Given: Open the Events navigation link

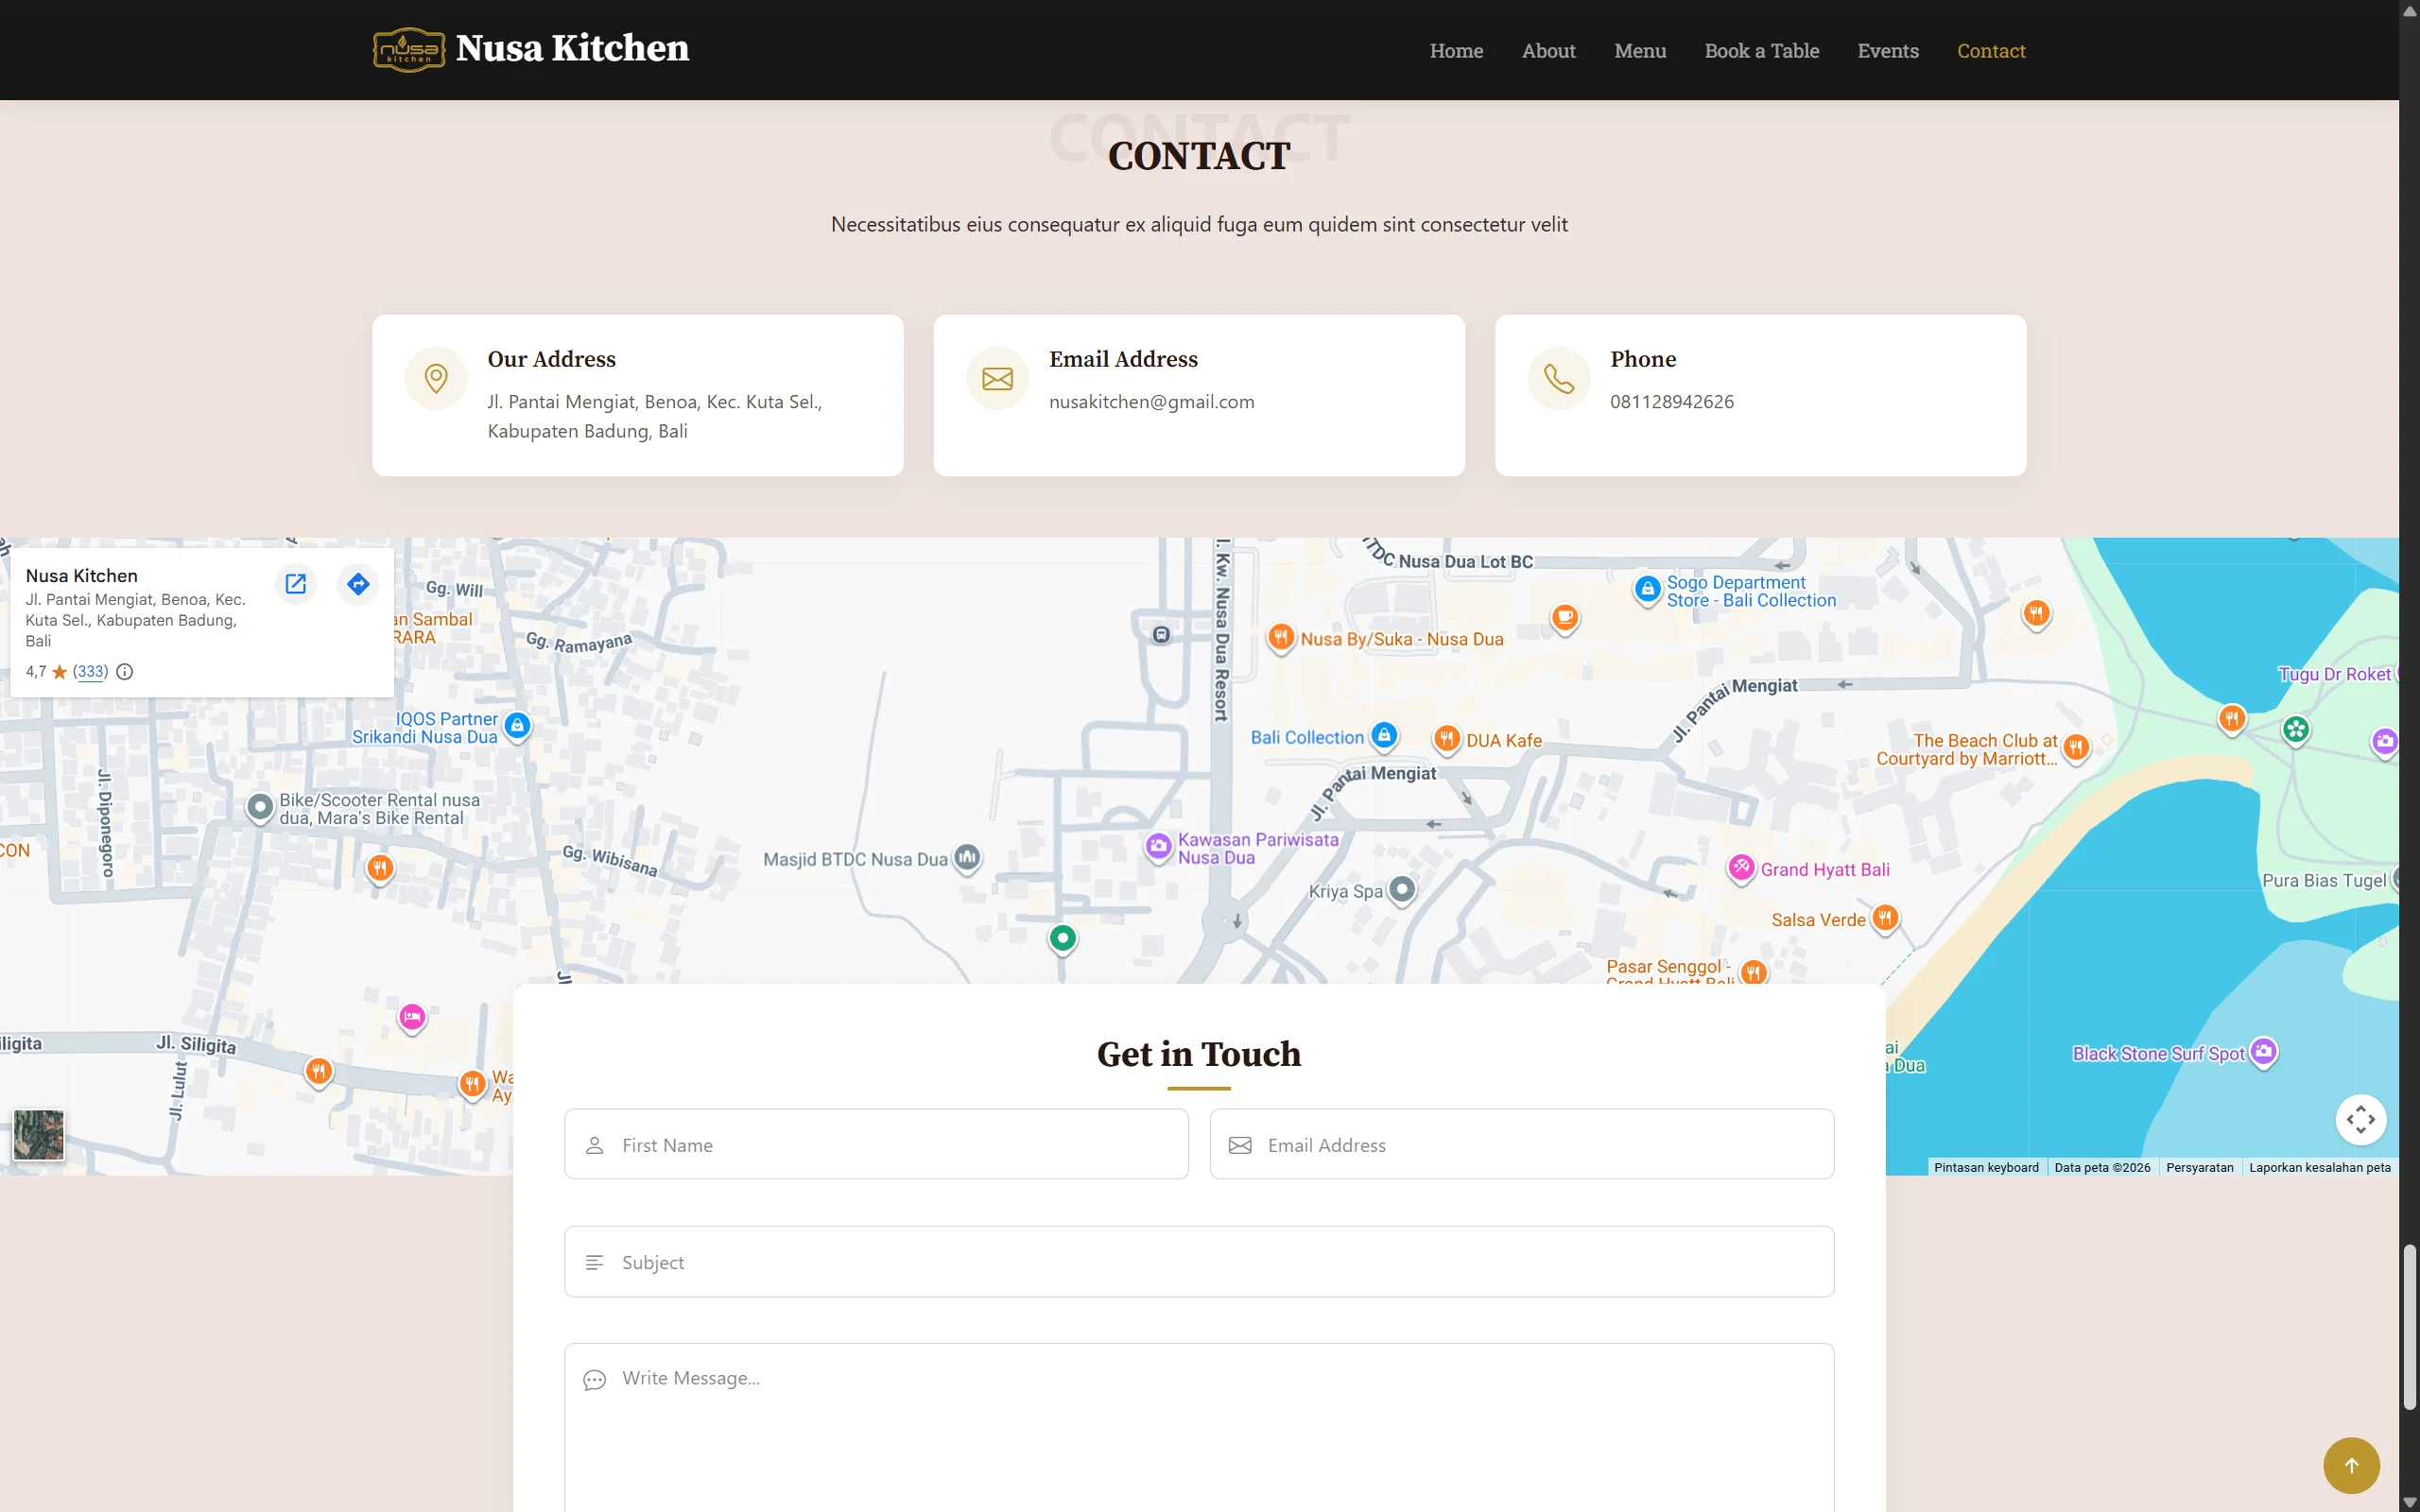Looking at the screenshot, I should (1887, 51).
